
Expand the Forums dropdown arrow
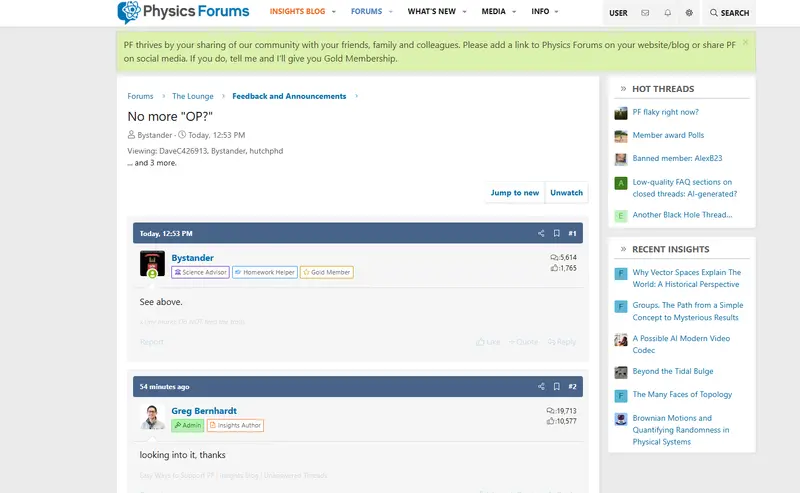[391, 12]
